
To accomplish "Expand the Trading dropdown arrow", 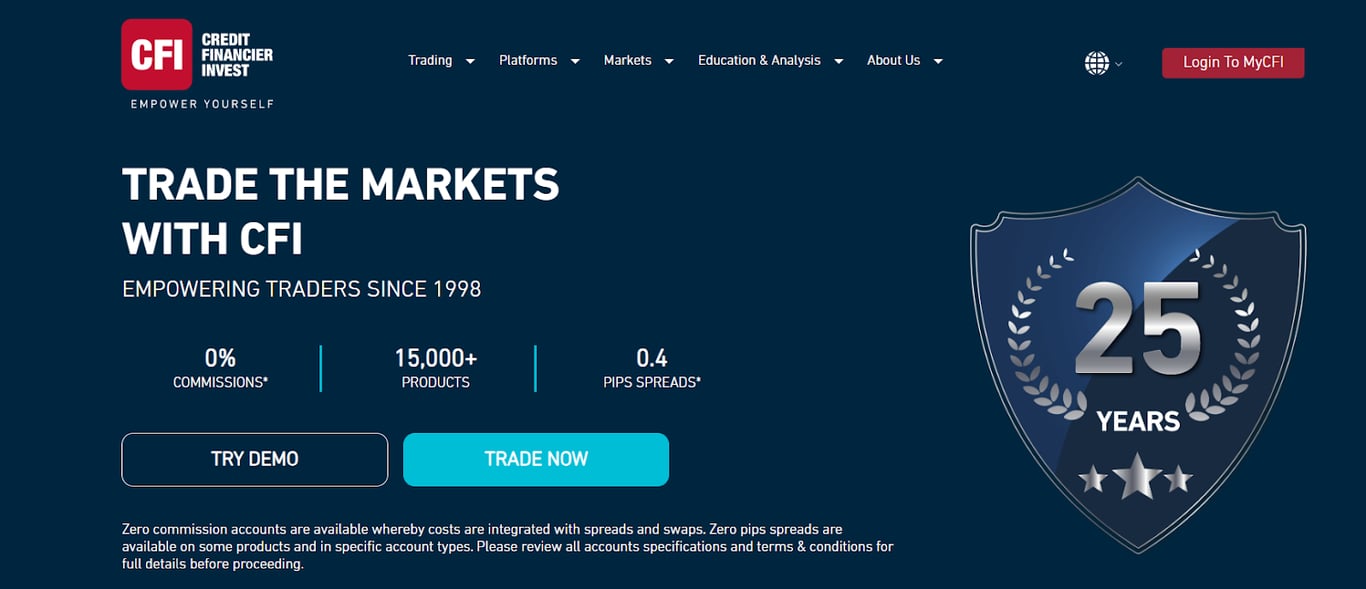I will pyautogui.click(x=470, y=61).
